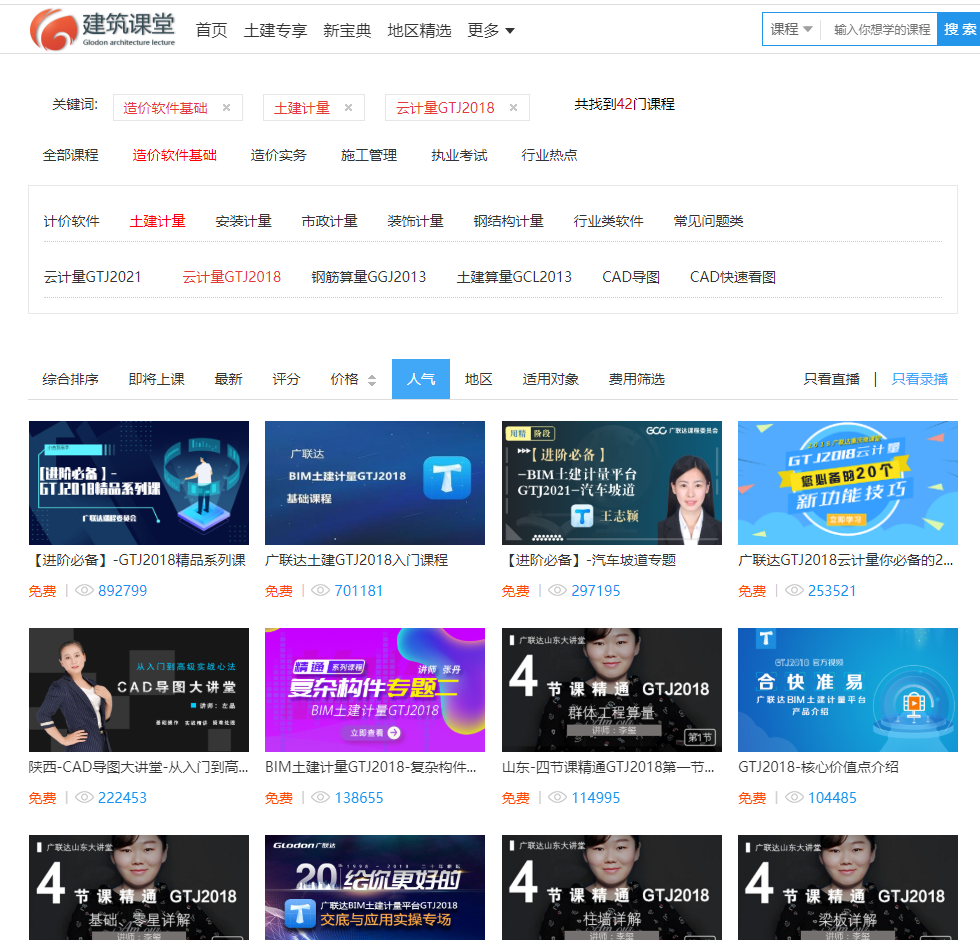Open the 20个新功能技巧 thumbnail
The image size is (980, 940).
click(x=848, y=482)
